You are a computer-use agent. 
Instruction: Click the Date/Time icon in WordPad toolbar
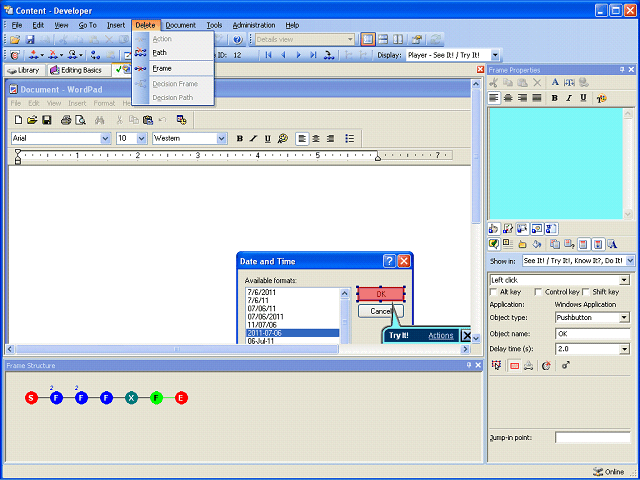click(x=181, y=120)
